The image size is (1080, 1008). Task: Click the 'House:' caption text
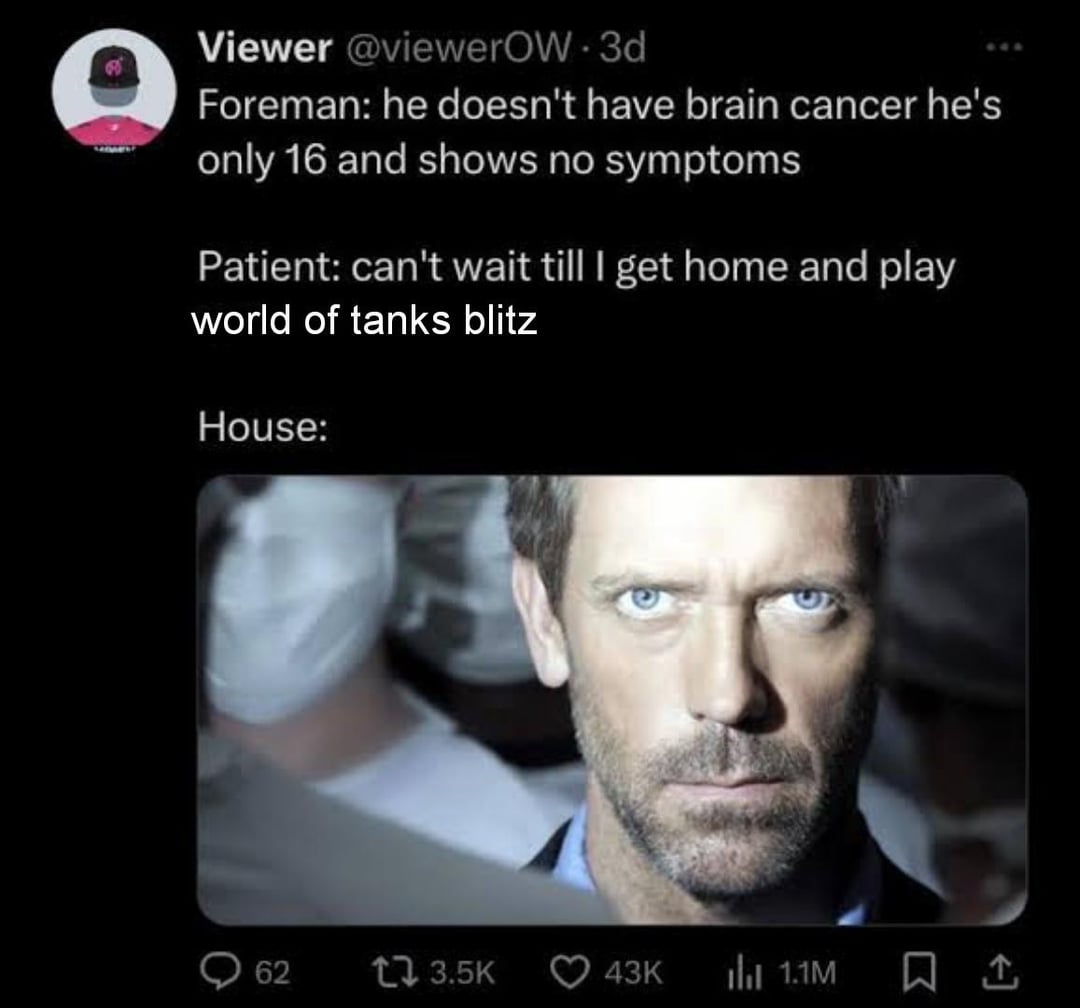pyautogui.click(x=263, y=426)
